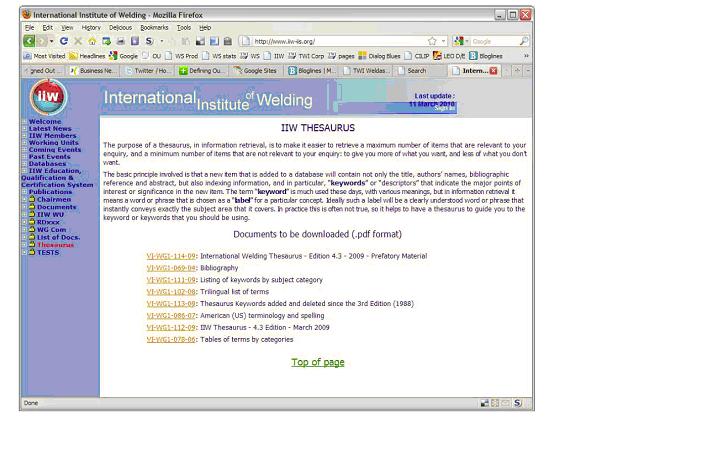
Task: Expand the Databases tree node
Action: (x=24, y=164)
